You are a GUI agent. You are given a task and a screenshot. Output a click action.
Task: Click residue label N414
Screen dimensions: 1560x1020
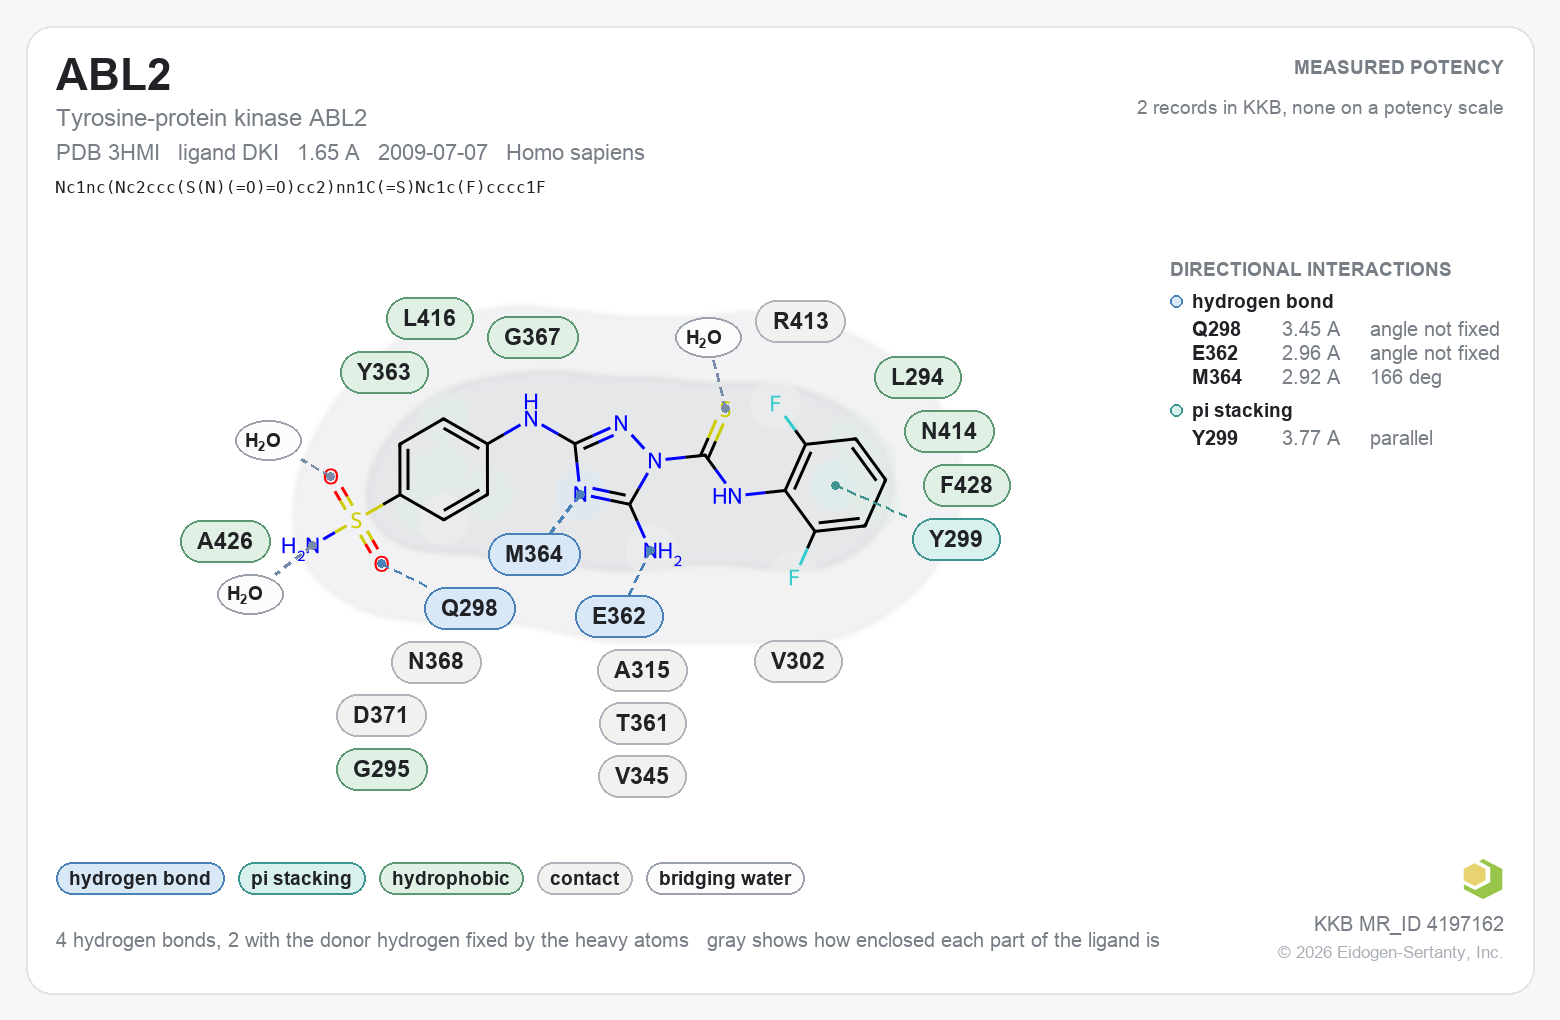950,432
